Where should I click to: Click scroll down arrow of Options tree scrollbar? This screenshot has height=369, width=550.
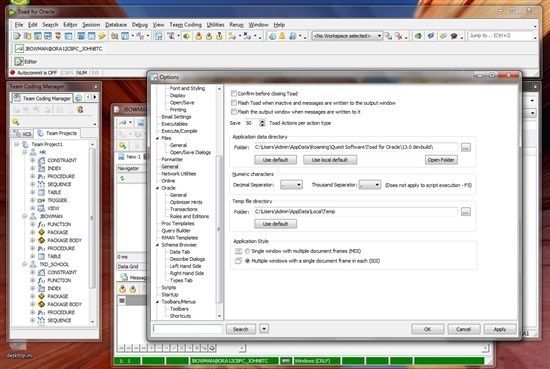219,316
